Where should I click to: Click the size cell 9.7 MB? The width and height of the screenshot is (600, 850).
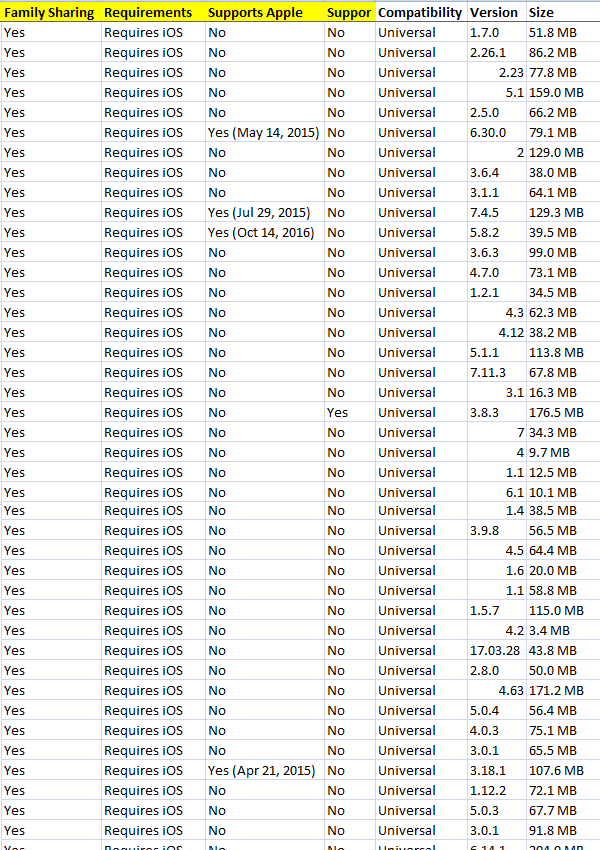(x=563, y=453)
